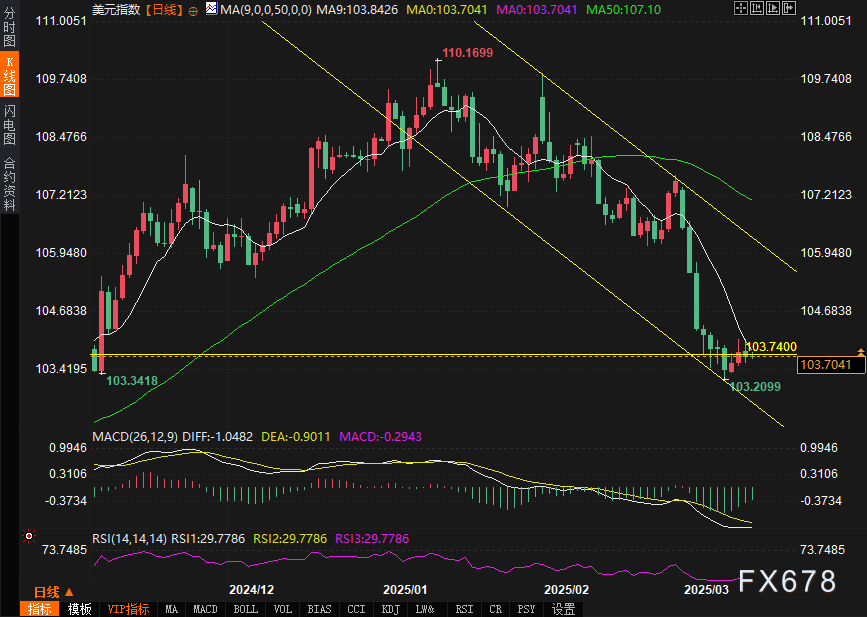Open the 闪电图 side tab
Image resolution: width=867 pixels, height=617 pixels.
pos(9,125)
